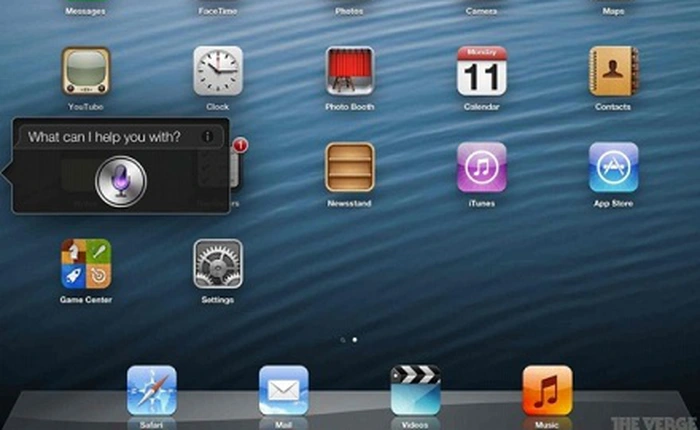Open the Clock app
Image resolution: width=700 pixels, height=430 pixels.
(218, 71)
